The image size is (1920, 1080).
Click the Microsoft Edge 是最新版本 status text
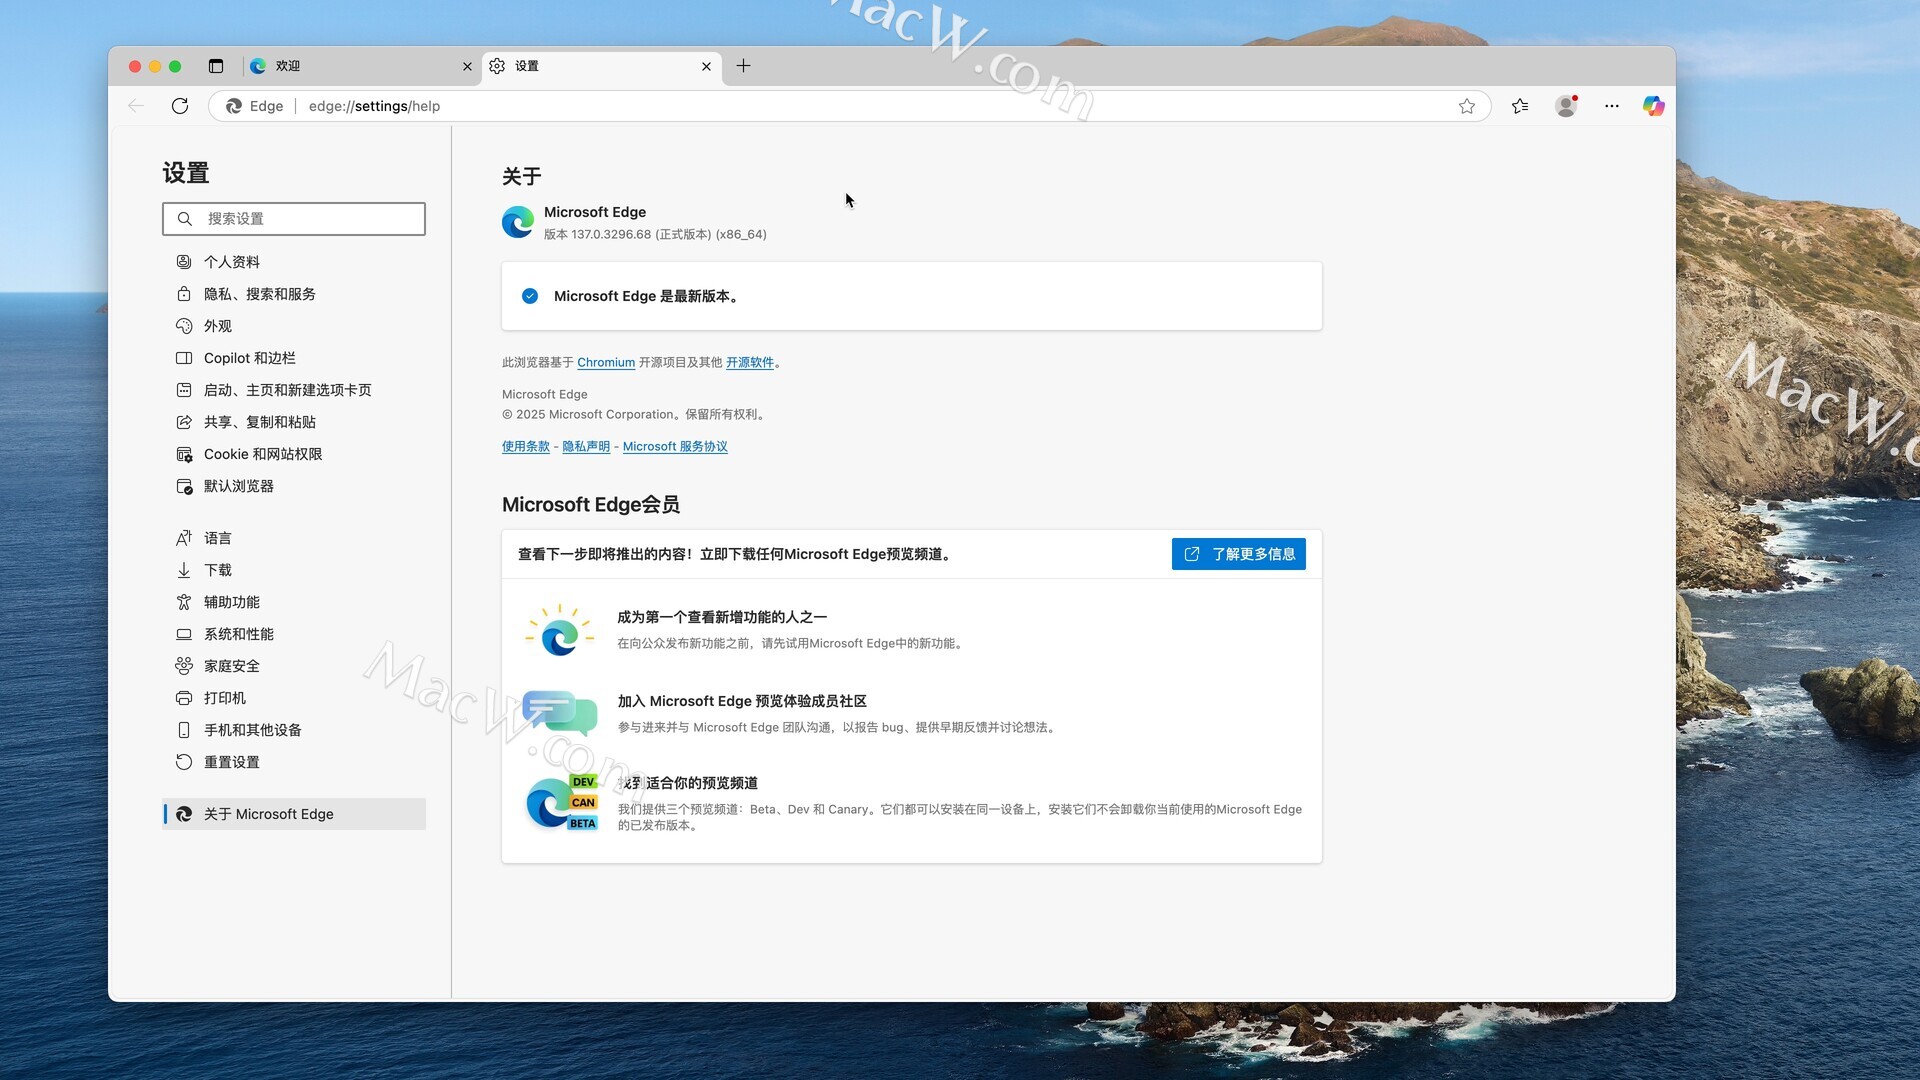tap(647, 297)
